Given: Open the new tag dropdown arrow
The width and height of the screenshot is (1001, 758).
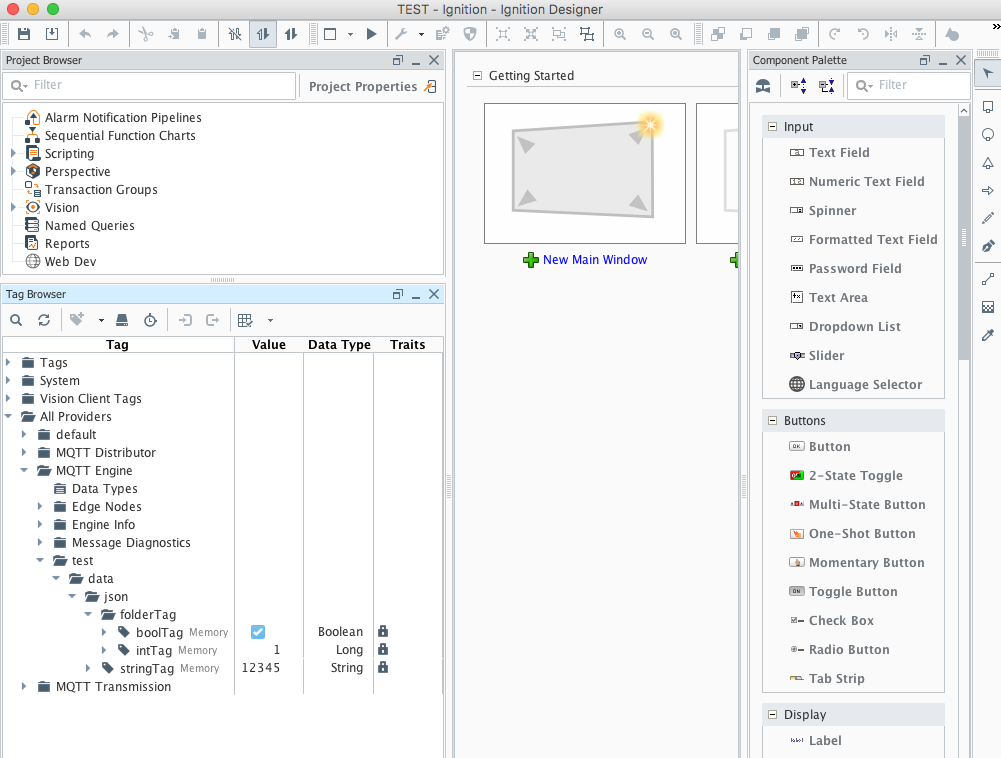Looking at the screenshot, I should pos(101,321).
